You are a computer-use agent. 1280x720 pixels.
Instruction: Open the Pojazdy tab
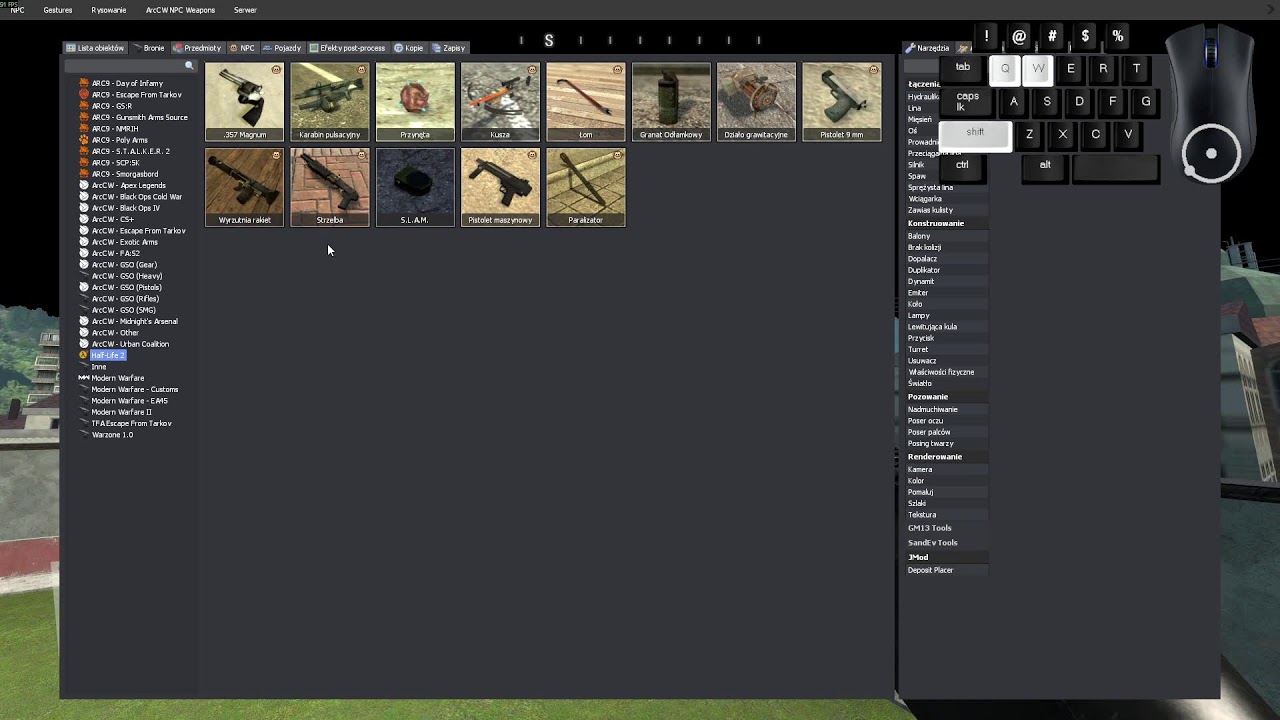point(283,48)
